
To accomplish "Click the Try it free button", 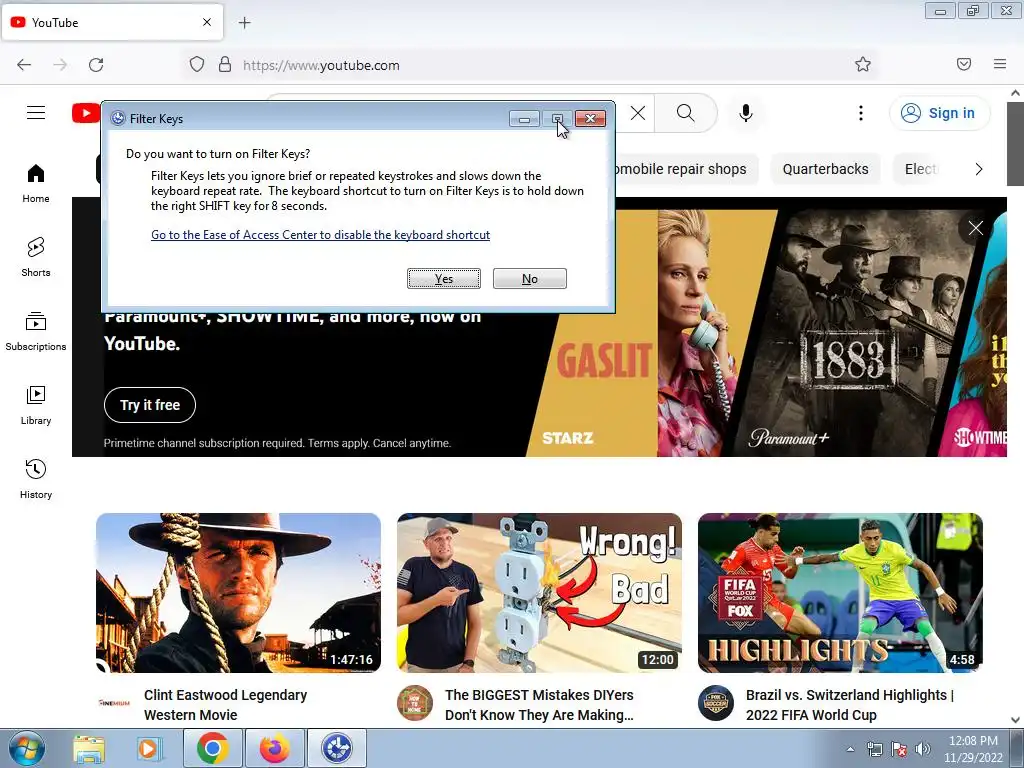I will click(x=150, y=405).
